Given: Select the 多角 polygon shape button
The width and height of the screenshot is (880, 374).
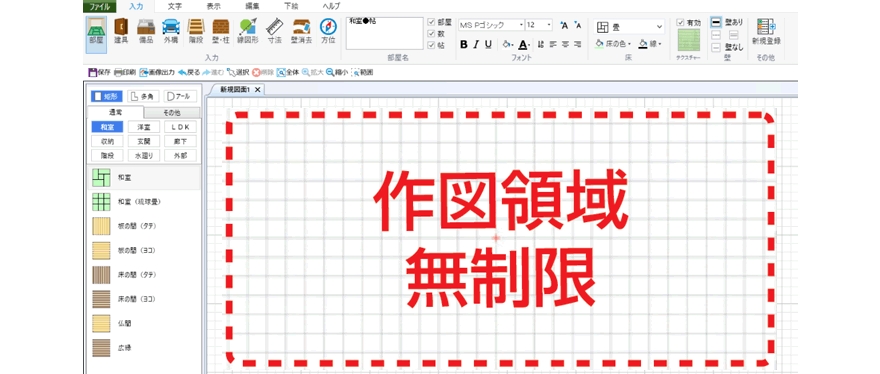Looking at the screenshot, I should click(143, 96).
